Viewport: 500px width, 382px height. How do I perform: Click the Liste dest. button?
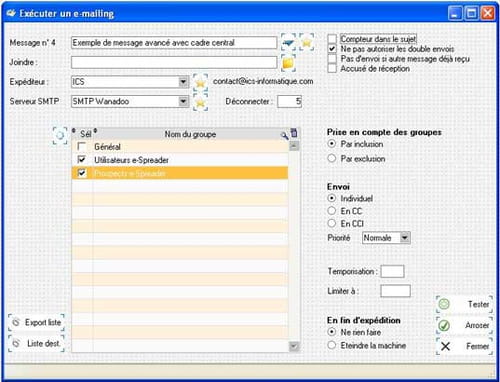click(36, 343)
